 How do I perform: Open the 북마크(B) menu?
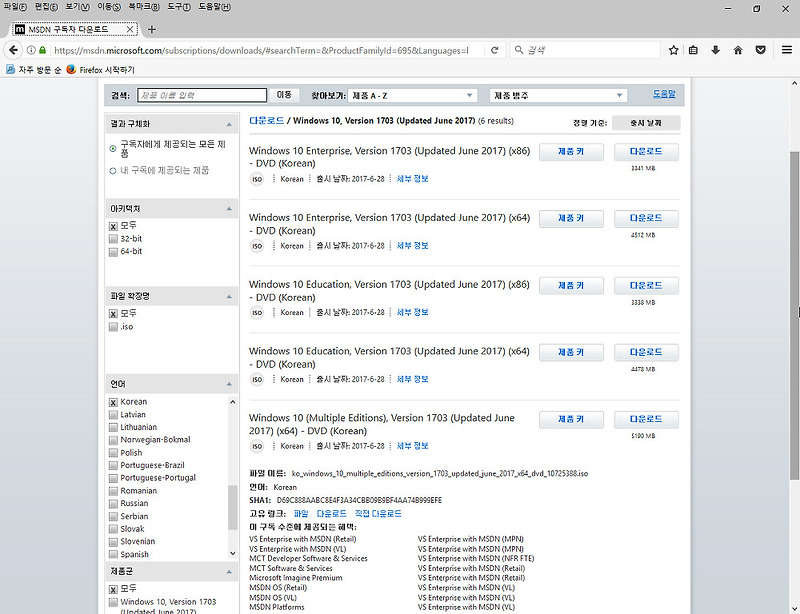[144, 7]
